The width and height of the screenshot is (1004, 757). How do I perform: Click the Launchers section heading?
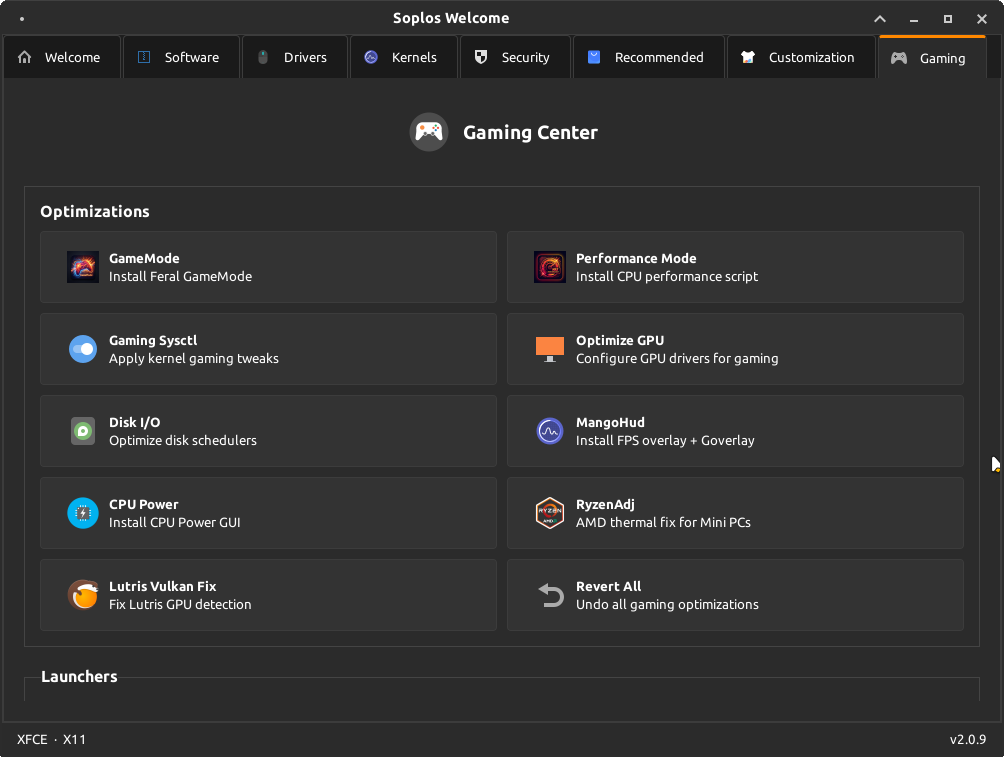pyautogui.click(x=79, y=676)
